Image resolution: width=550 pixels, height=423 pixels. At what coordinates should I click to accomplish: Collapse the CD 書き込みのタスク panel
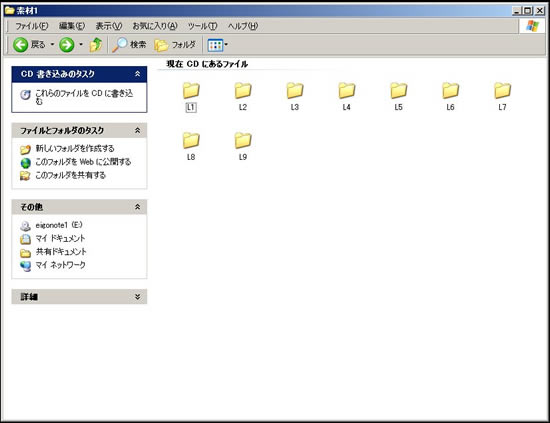pyautogui.click(x=138, y=74)
